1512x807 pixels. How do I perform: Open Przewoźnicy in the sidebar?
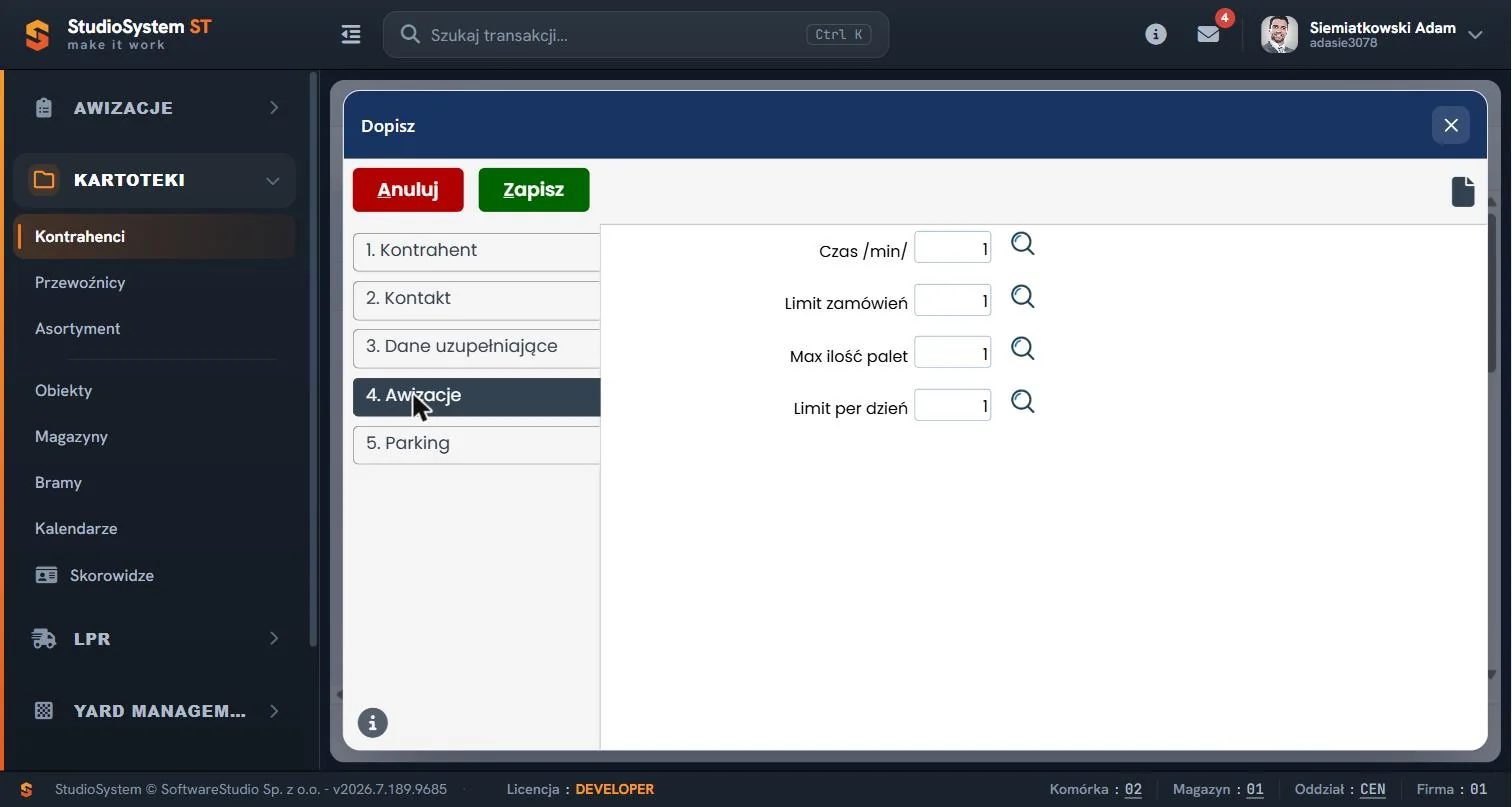point(80,283)
